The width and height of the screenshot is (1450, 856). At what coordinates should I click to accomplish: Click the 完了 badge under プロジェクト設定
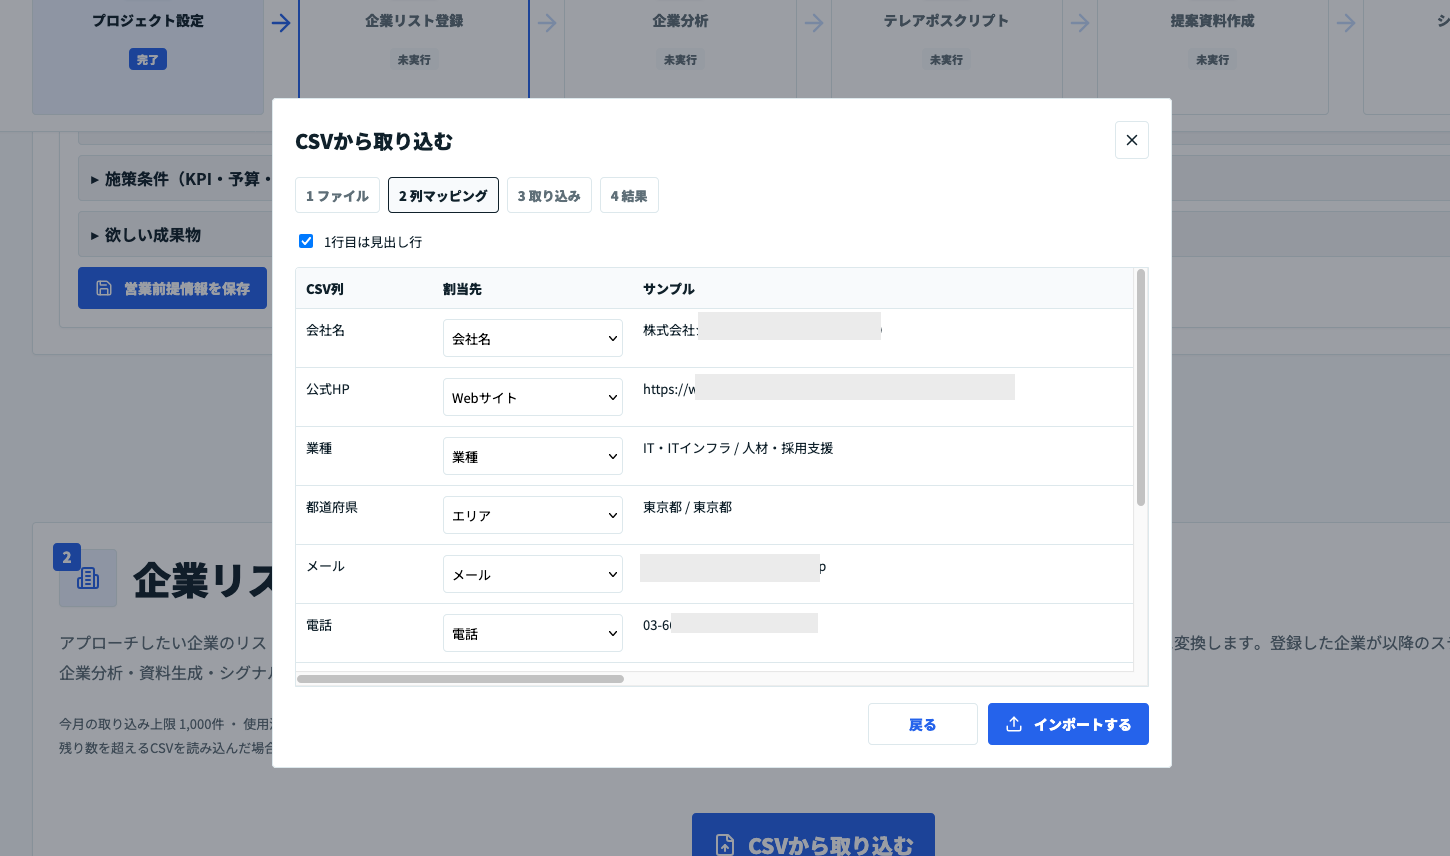pos(148,60)
